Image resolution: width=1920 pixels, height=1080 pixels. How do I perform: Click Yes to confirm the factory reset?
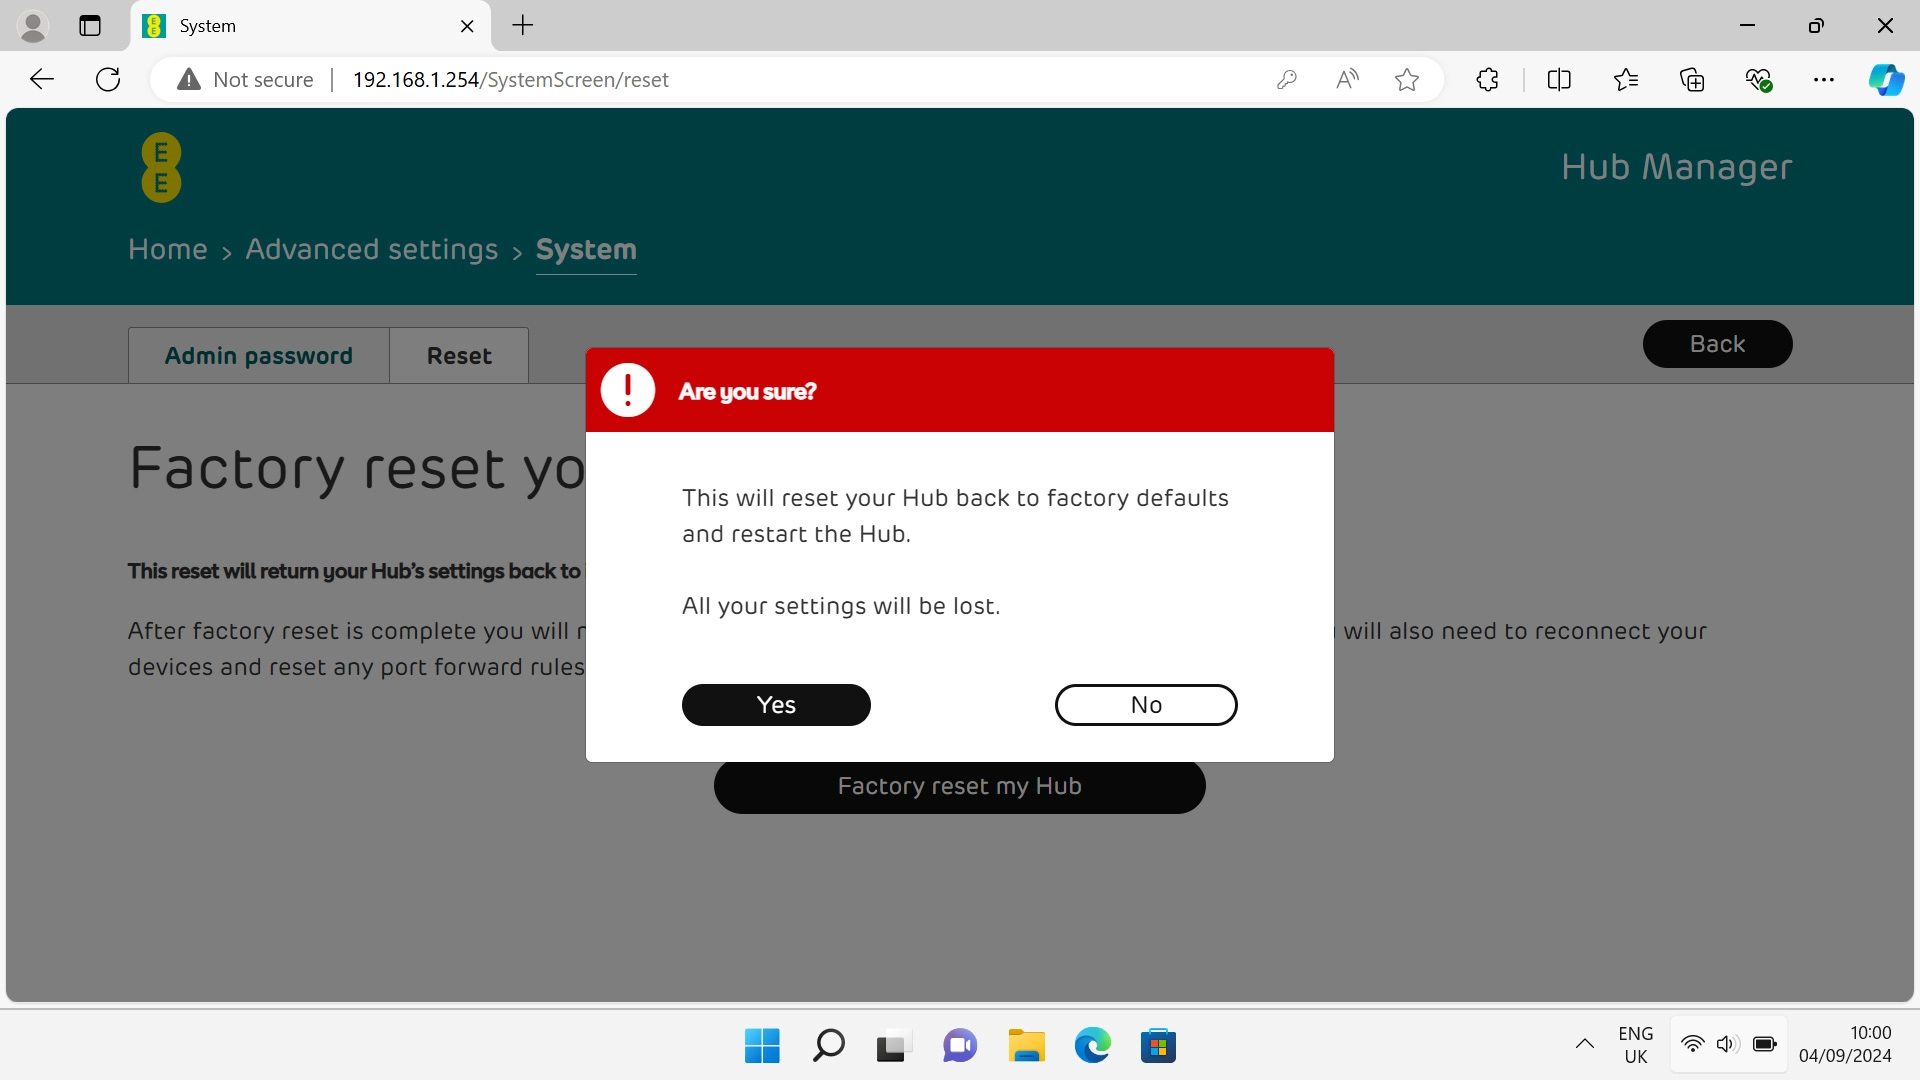[x=775, y=704]
